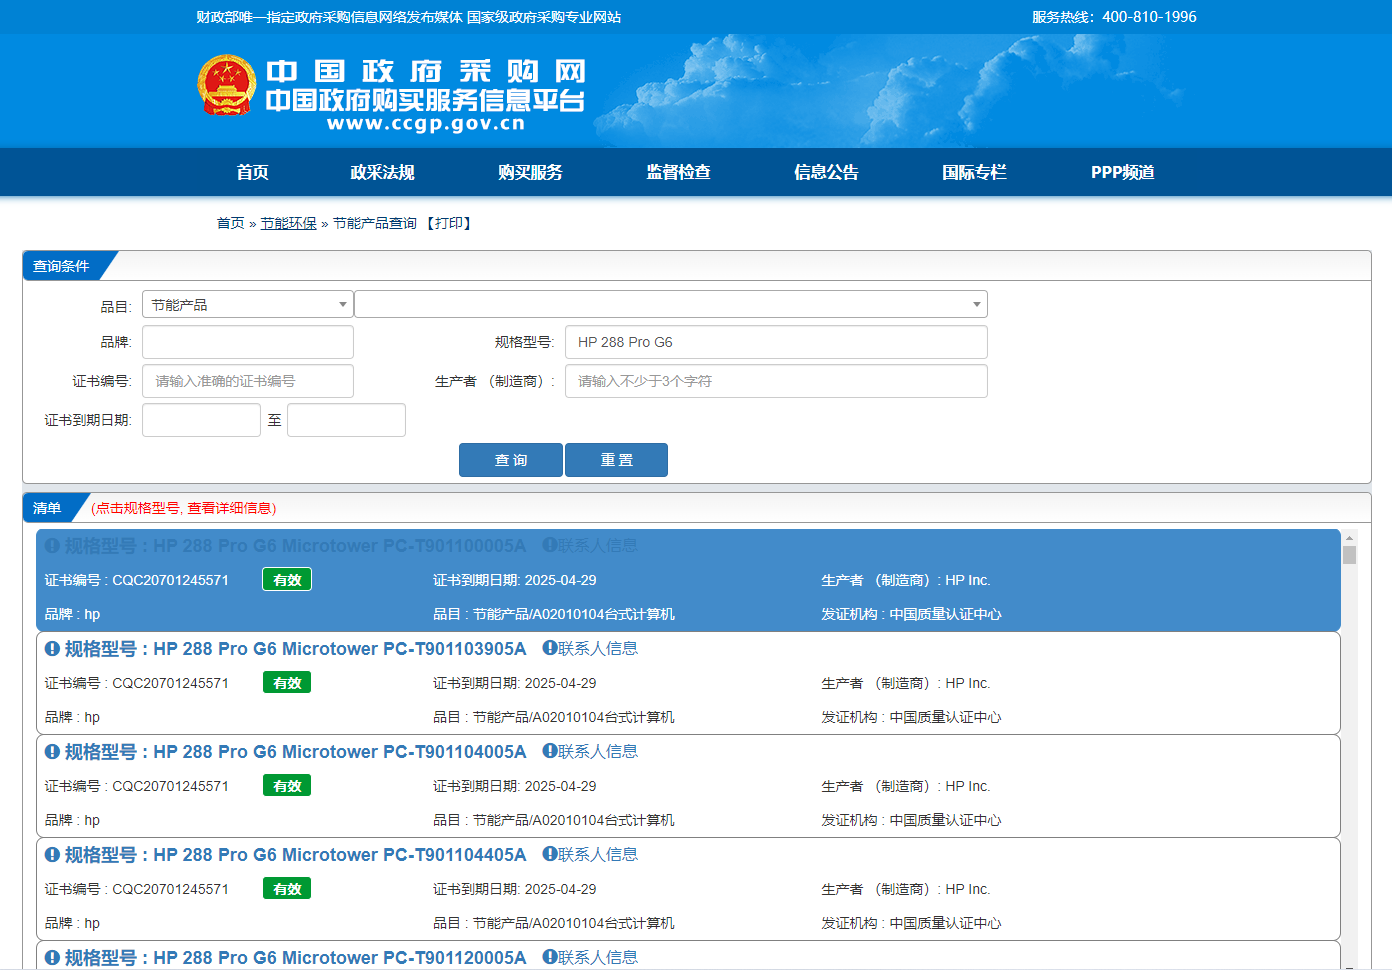Click 节能环保 breadcrumb link
The image size is (1392, 970).
point(289,223)
